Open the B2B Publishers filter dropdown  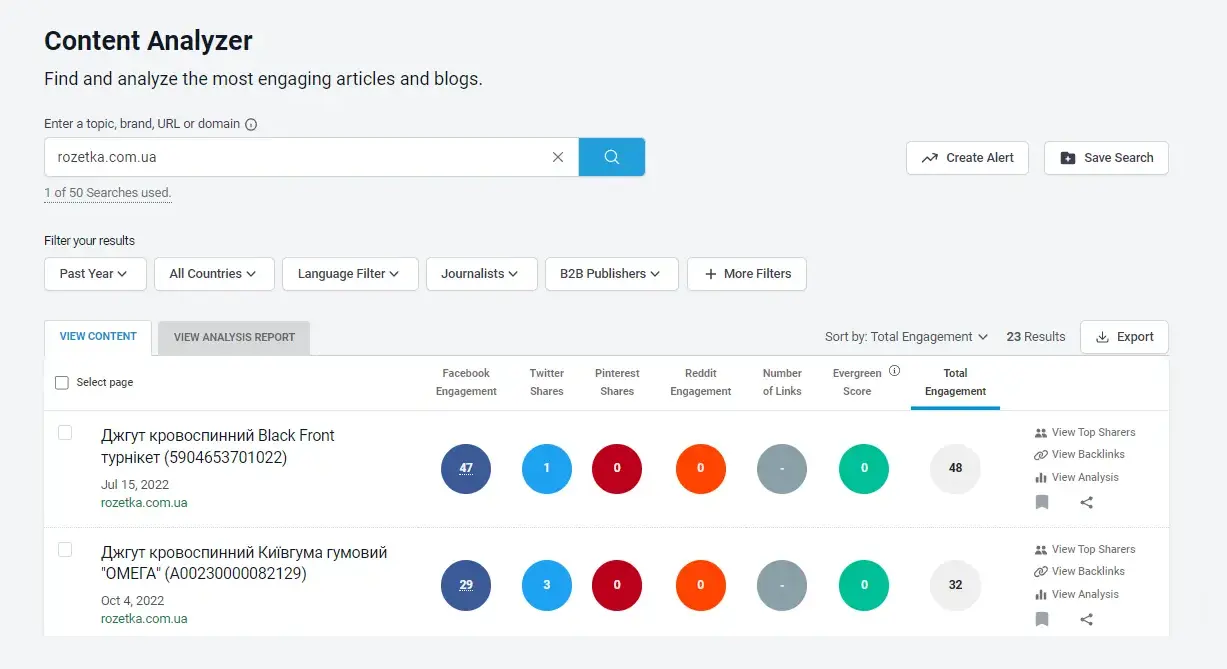612,274
